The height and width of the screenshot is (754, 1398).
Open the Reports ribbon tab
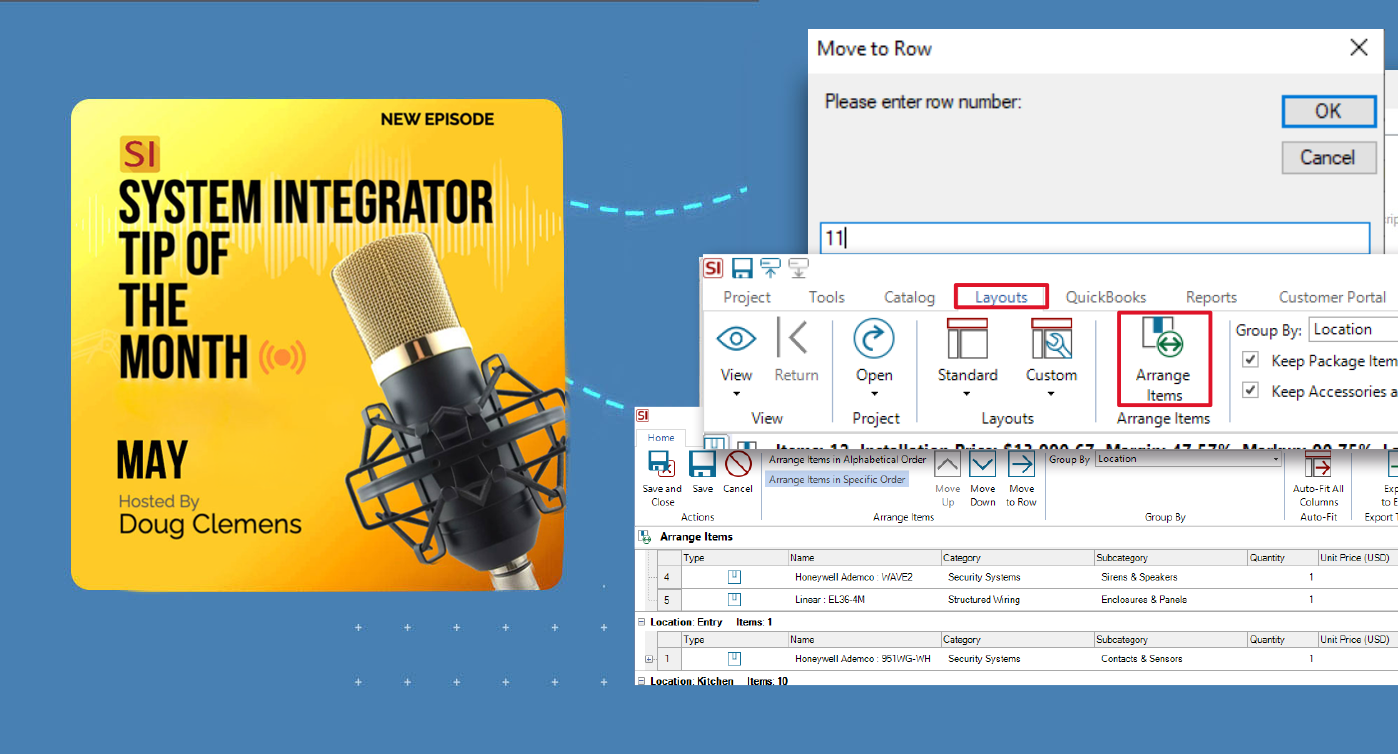[1211, 297]
